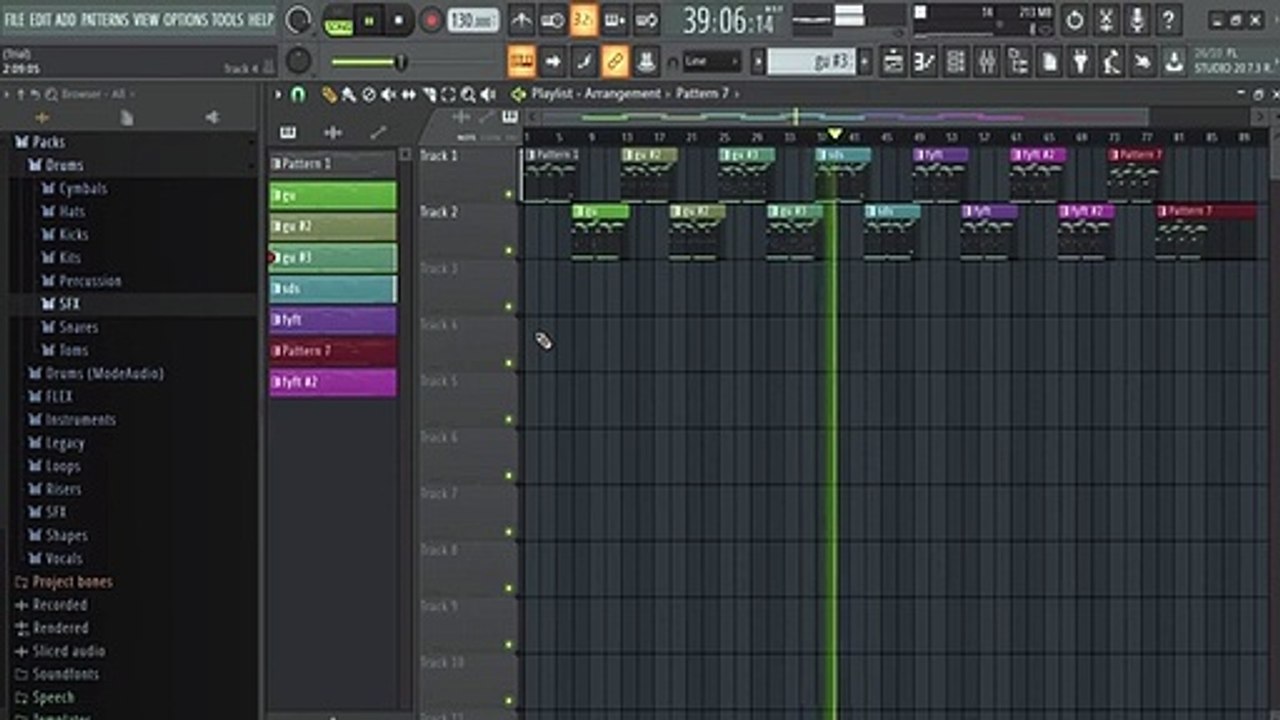Image resolution: width=1280 pixels, height=720 pixels.
Task: Select 'gu #2' pattern in picker
Action: (333, 227)
